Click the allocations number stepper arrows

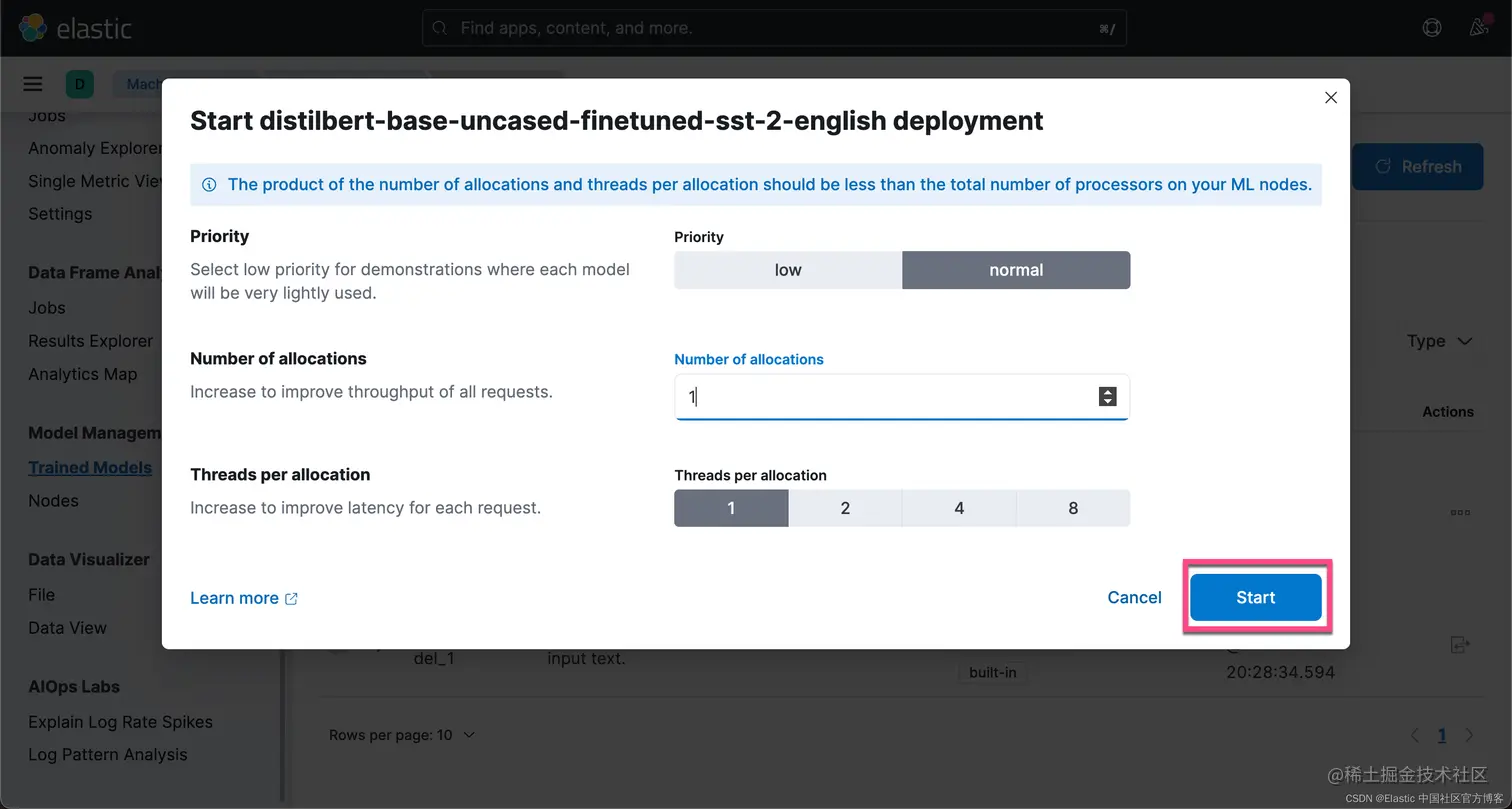click(1107, 397)
